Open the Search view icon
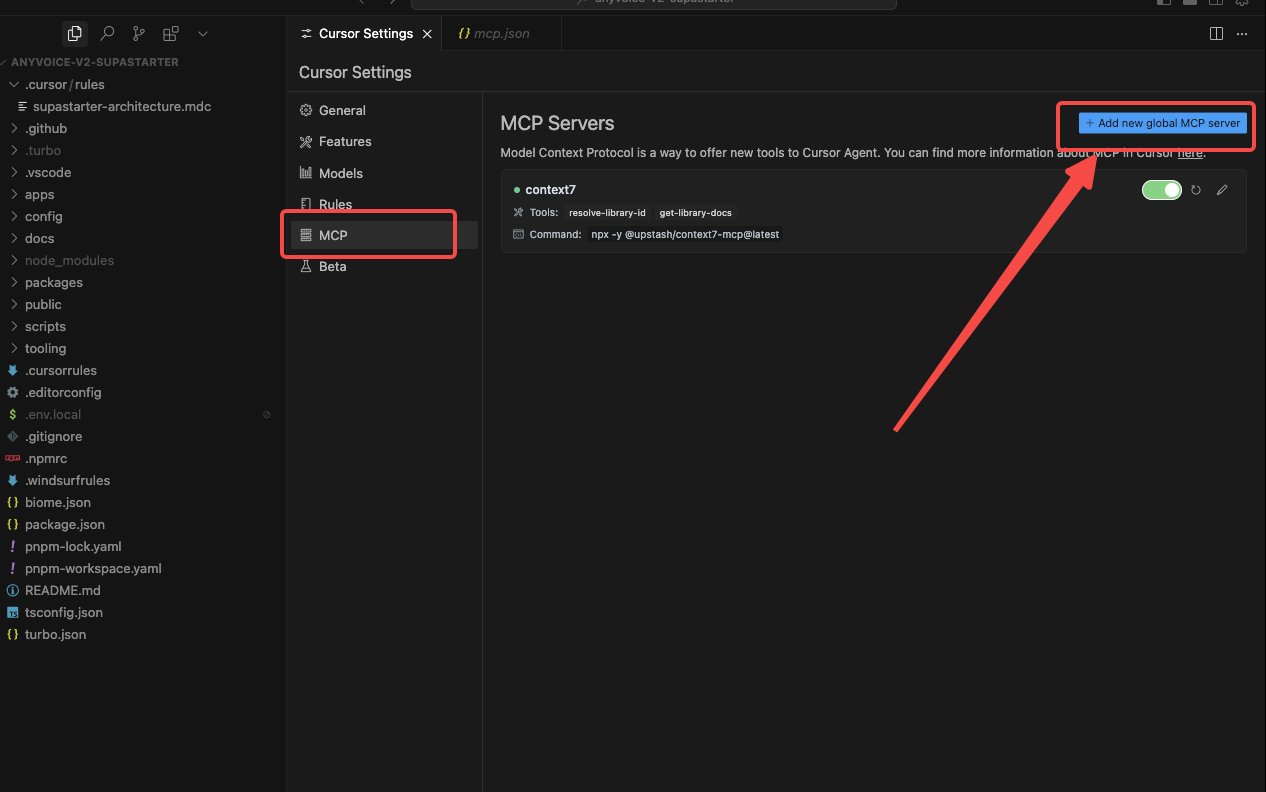This screenshot has width=1266, height=792. 107,34
